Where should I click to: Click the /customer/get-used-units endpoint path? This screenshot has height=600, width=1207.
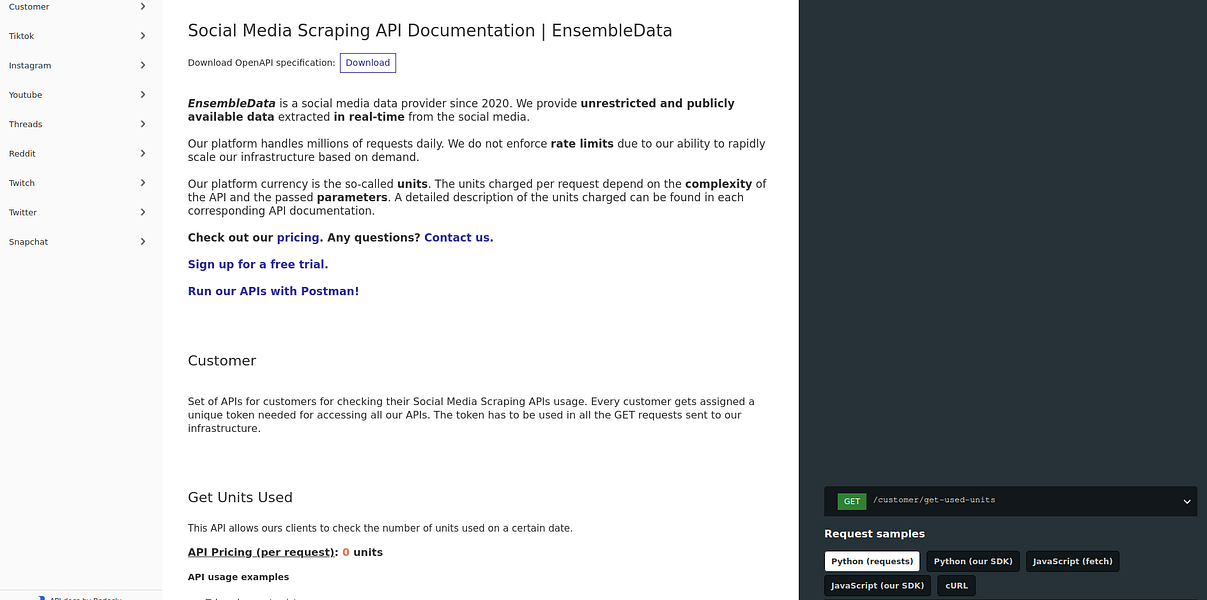click(934, 500)
